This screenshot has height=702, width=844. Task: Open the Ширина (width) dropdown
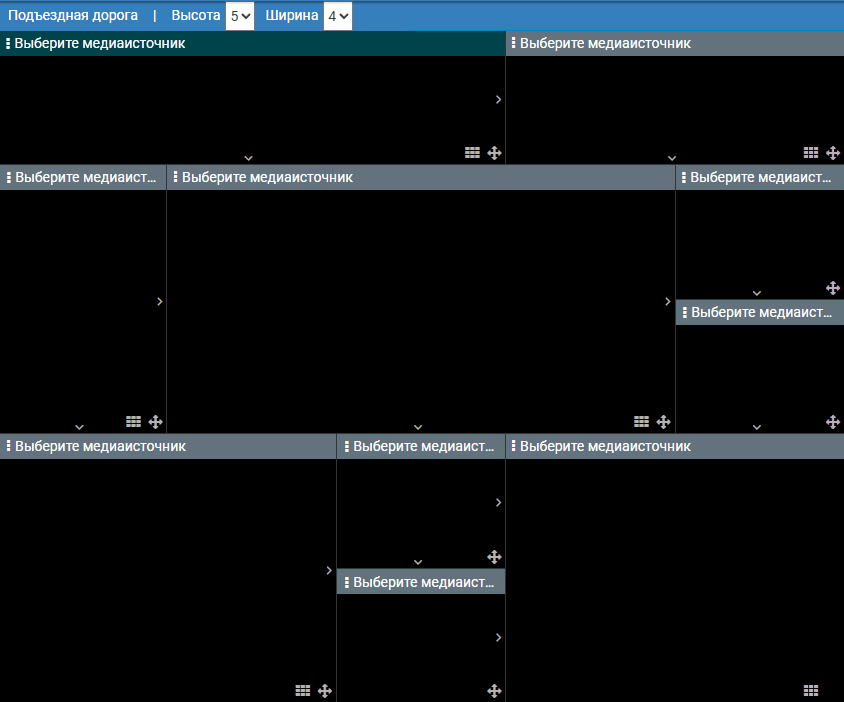pos(337,16)
